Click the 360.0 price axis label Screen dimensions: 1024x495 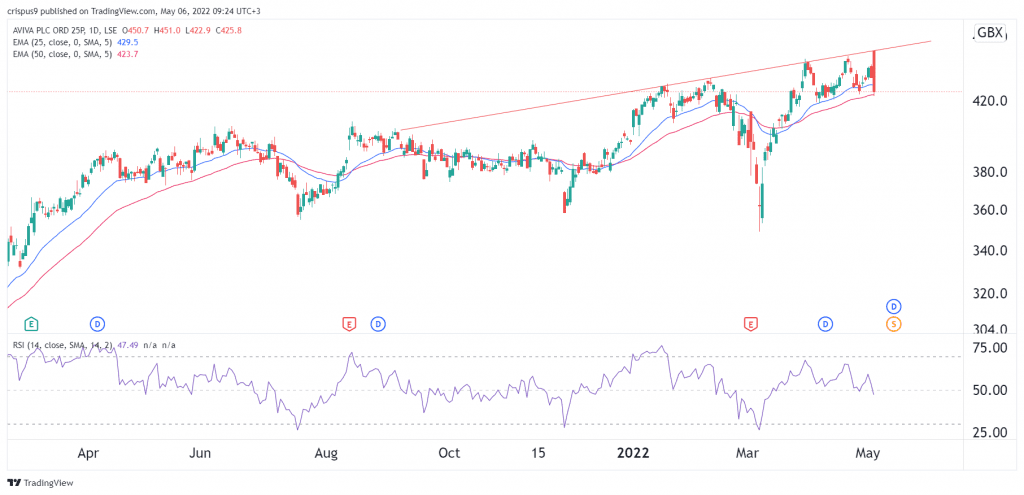point(991,210)
